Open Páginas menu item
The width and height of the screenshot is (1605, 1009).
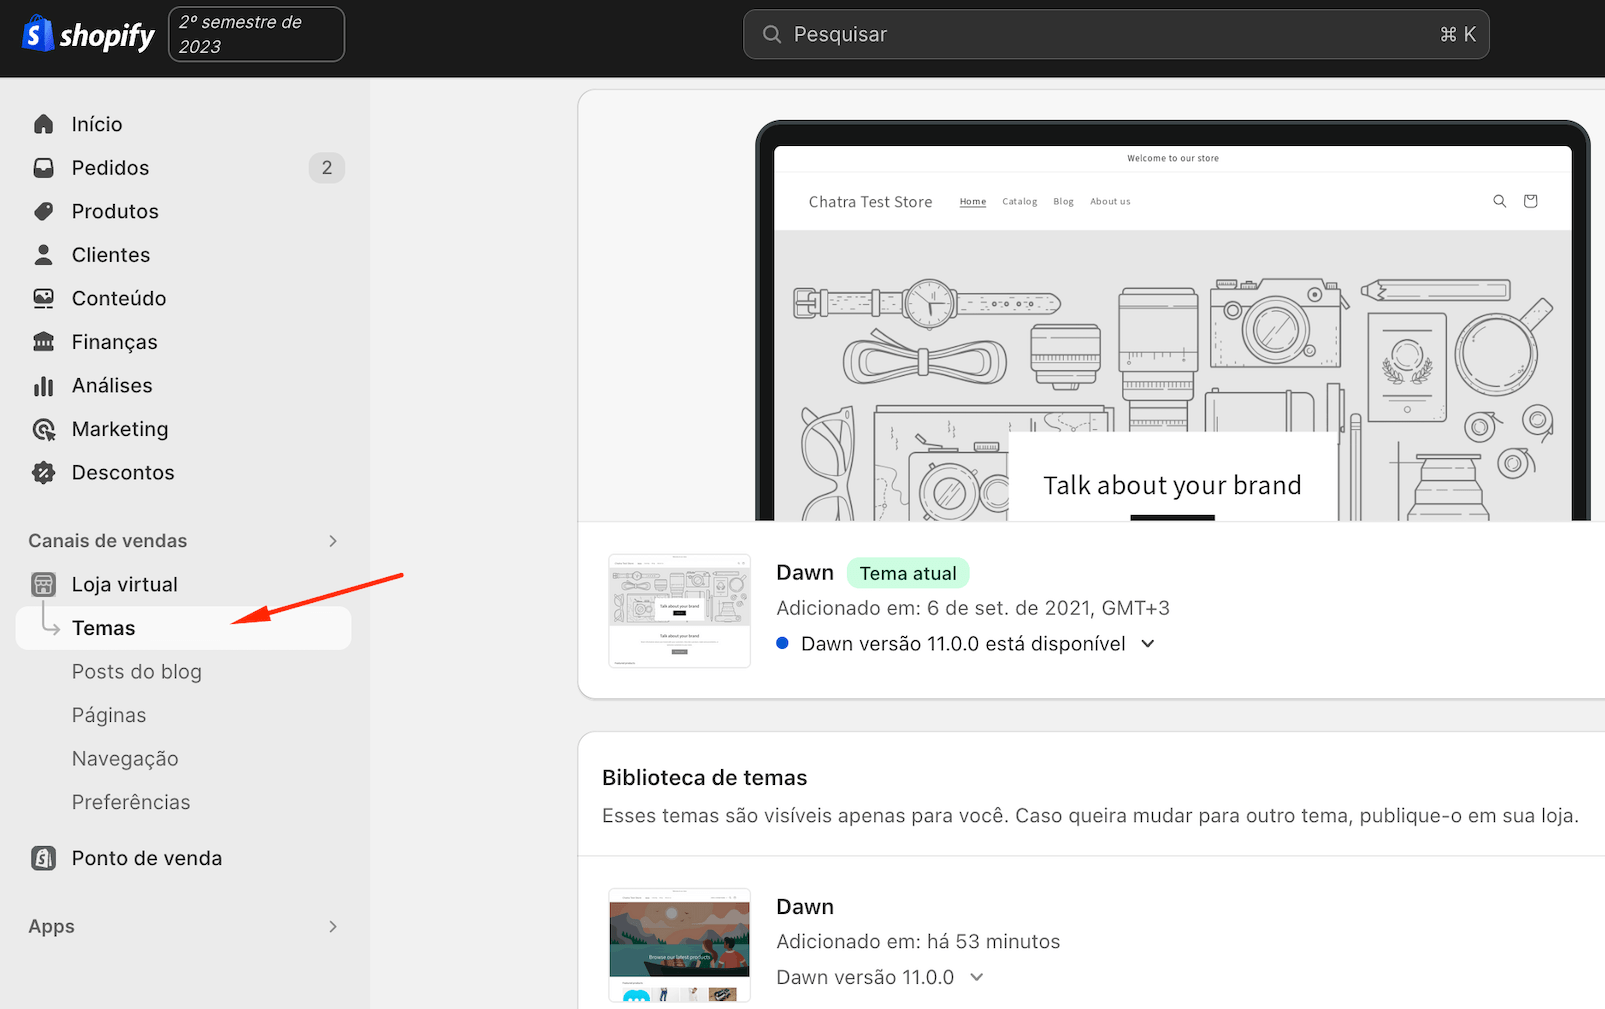pos(109,715)
